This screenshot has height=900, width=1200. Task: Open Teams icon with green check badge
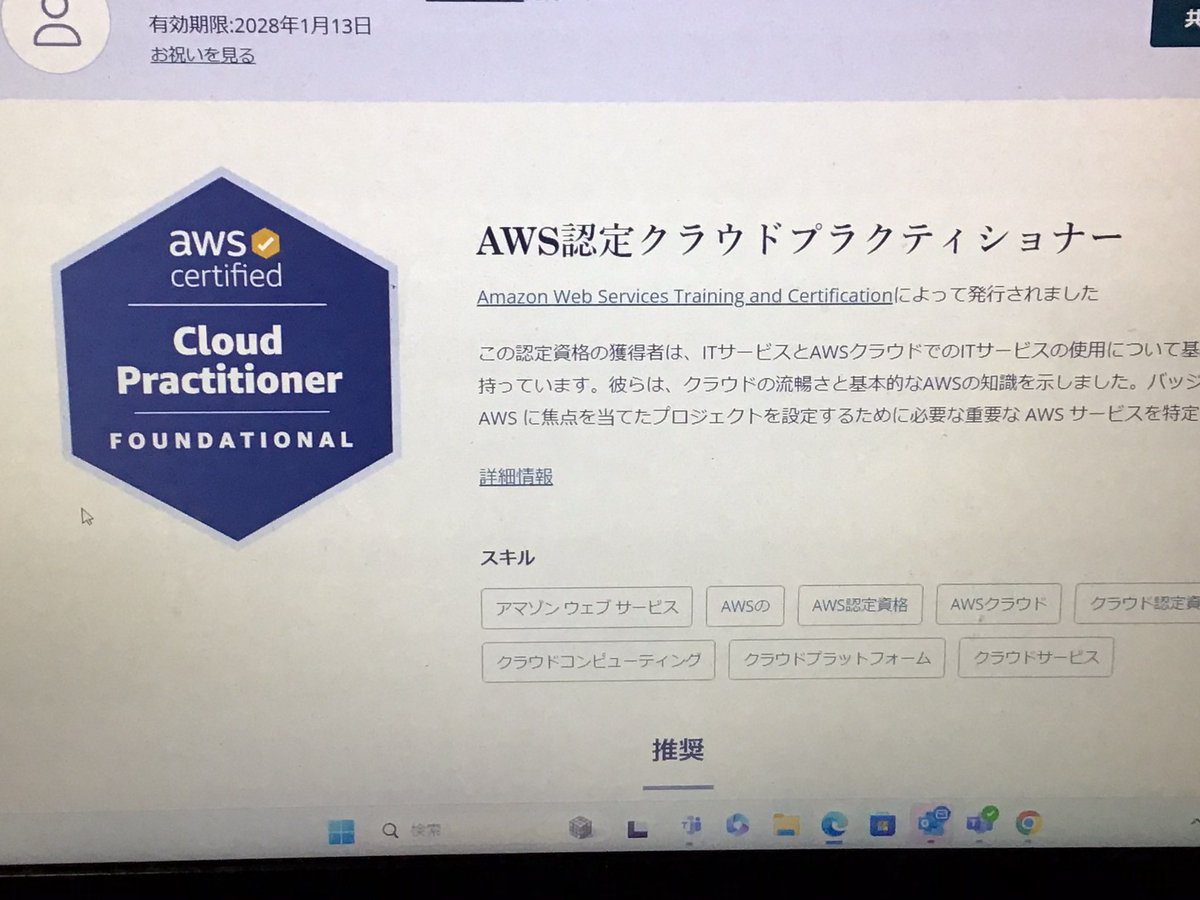[980, 822]
